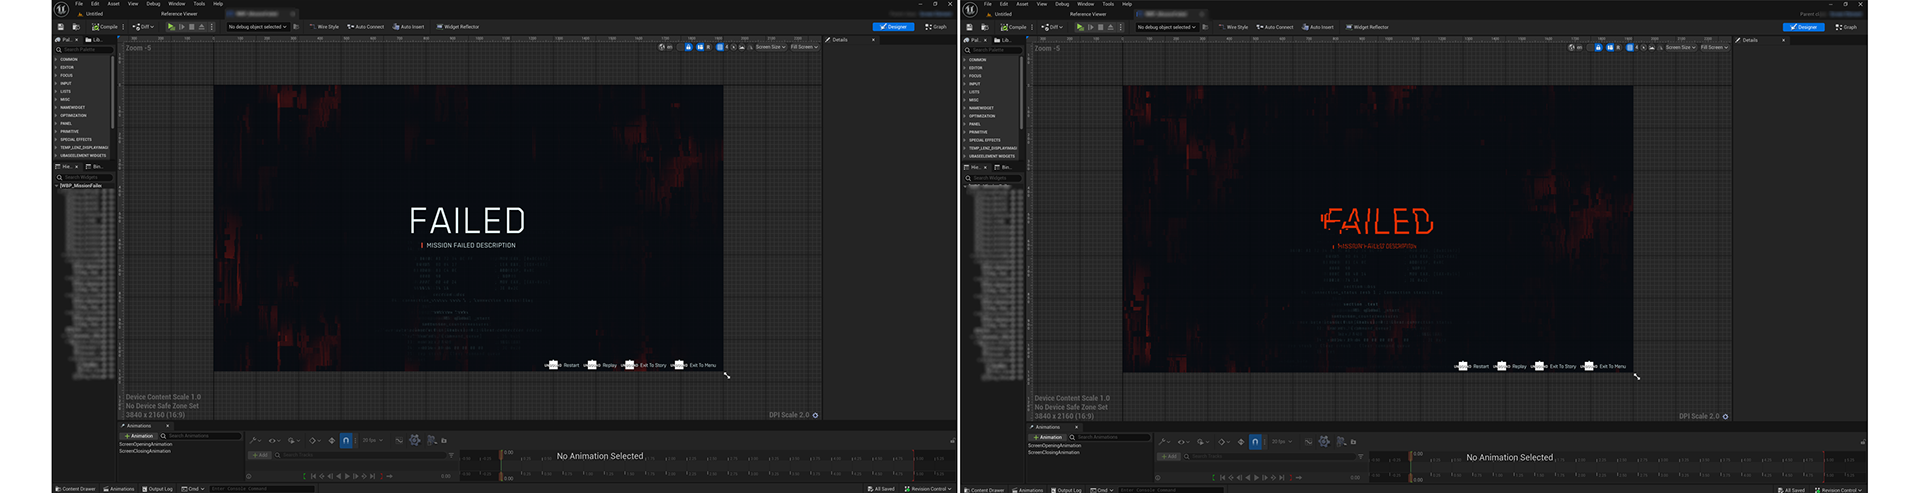Open the Asset menu in left window
This screenshot has height=493, width=1920.
click(113, 4)
